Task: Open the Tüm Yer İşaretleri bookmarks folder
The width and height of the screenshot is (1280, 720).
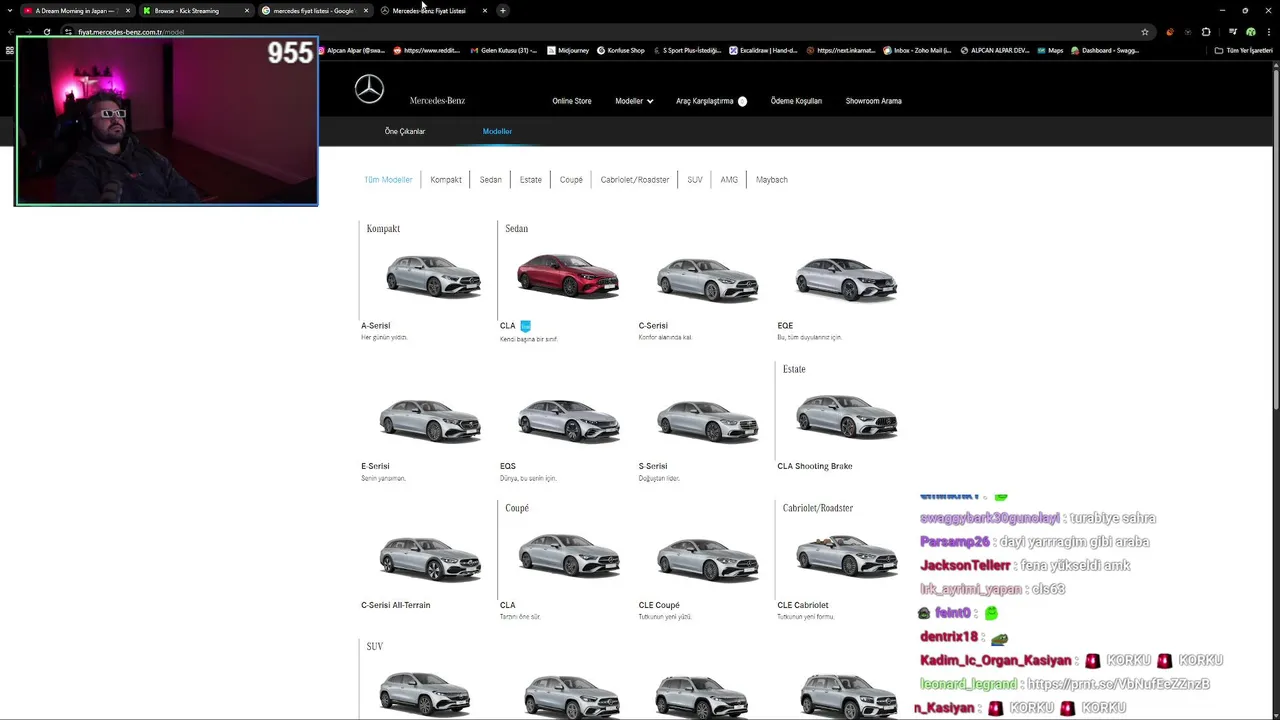Action: coord(1243,50)
